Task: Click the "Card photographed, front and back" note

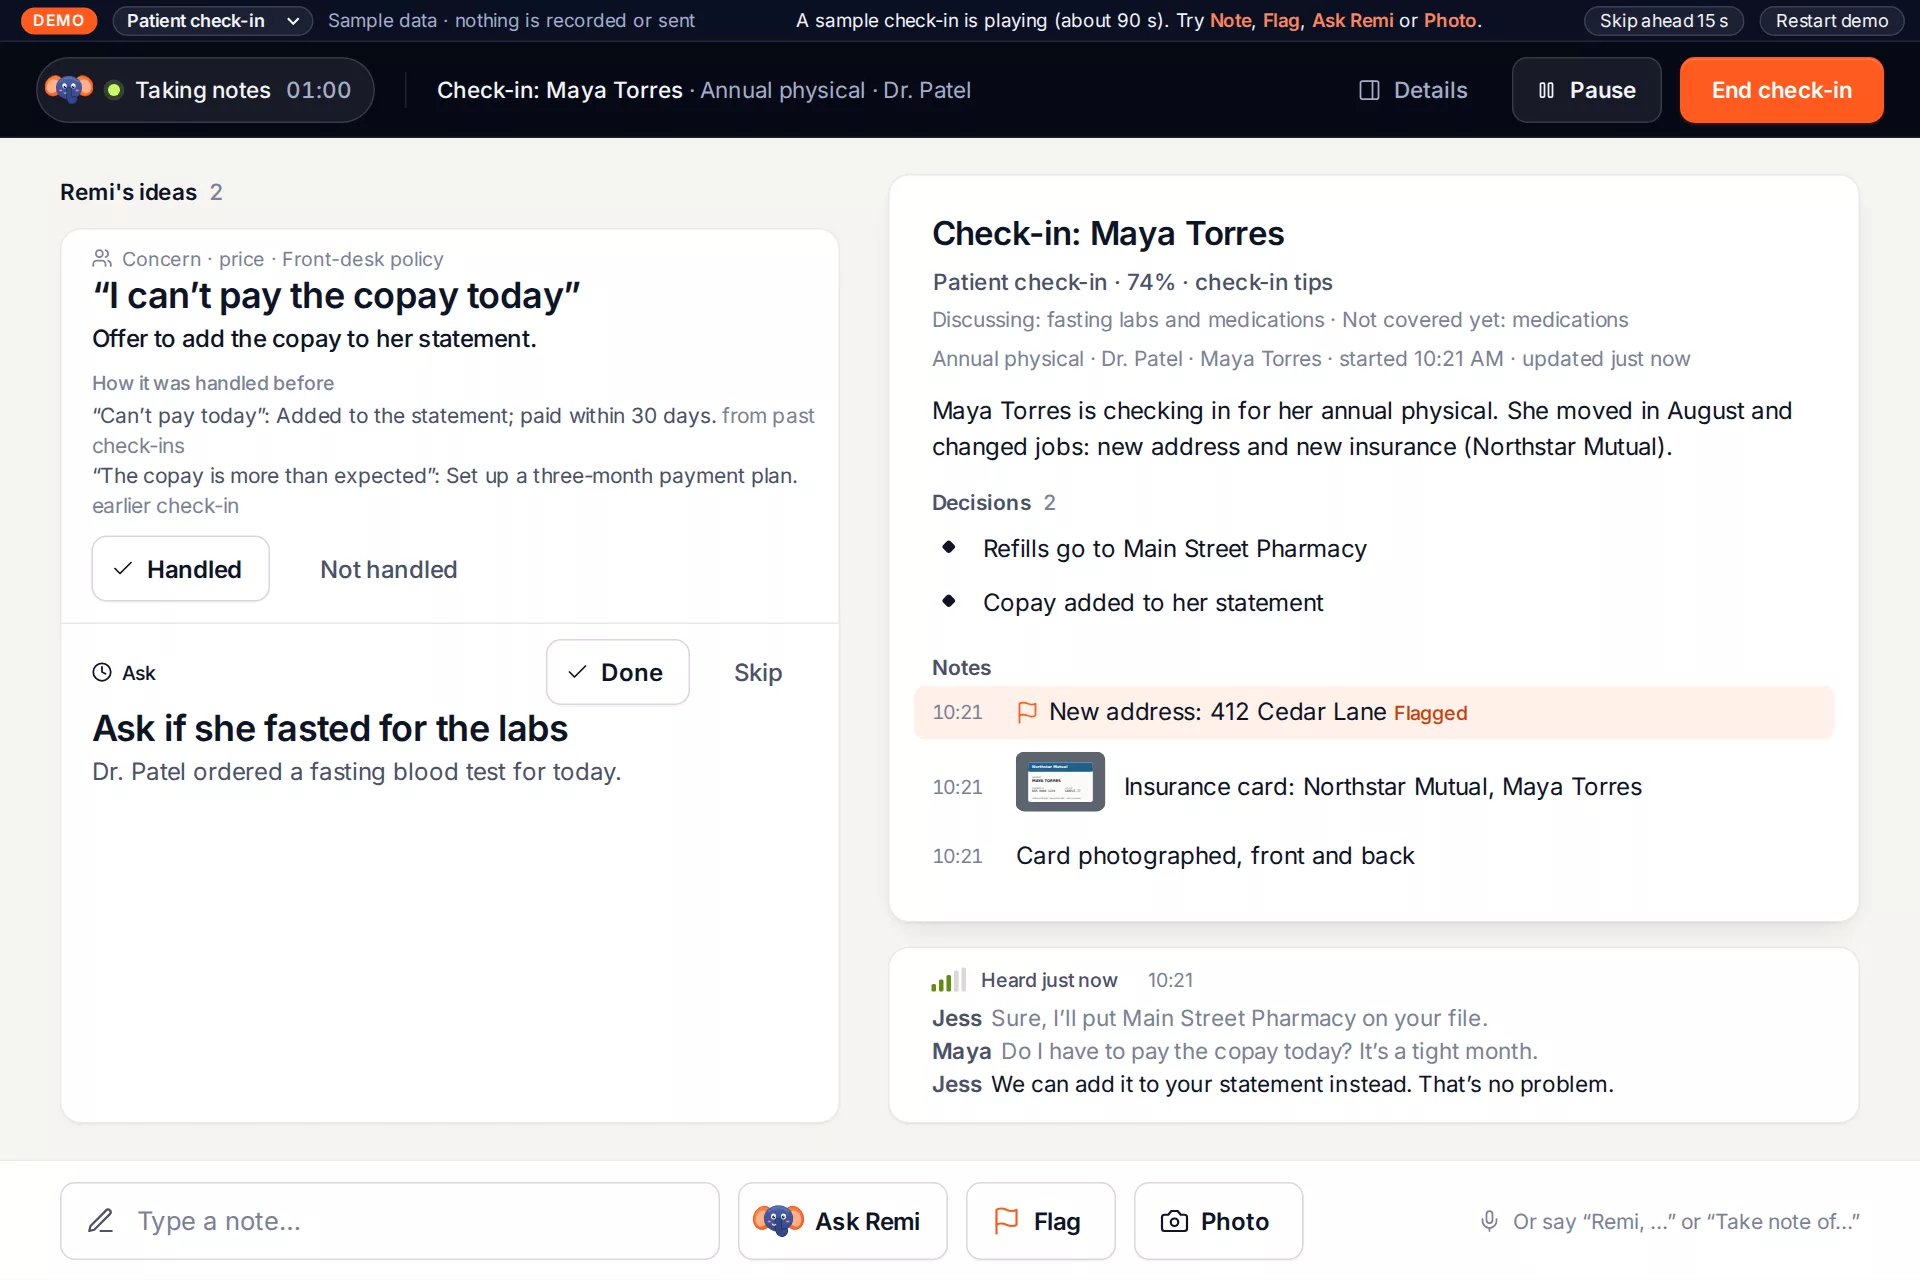Action: pos(1215,856)
